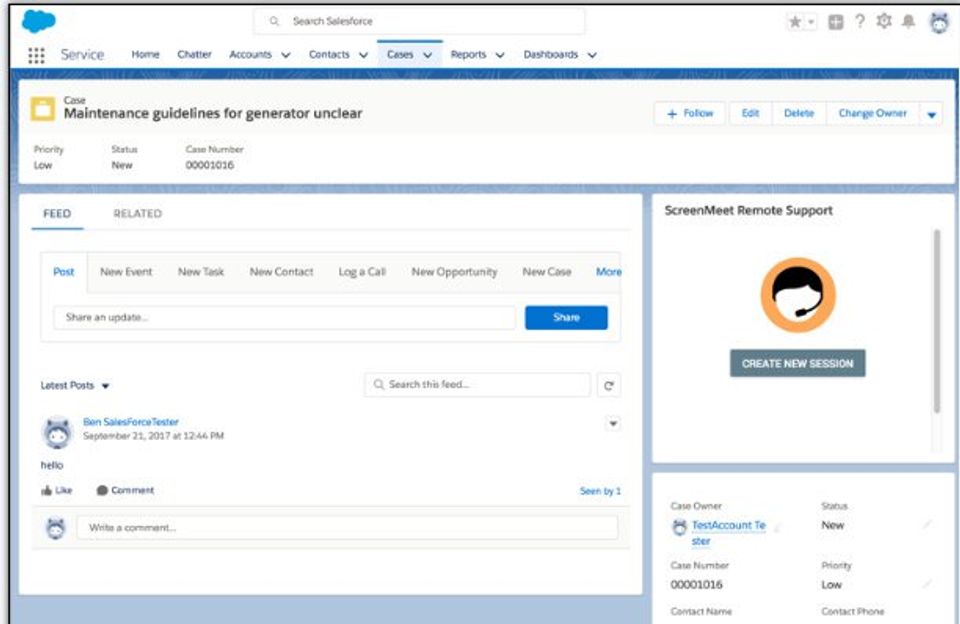Click the search magnifier in Search Salesforce

coord(274,21)
